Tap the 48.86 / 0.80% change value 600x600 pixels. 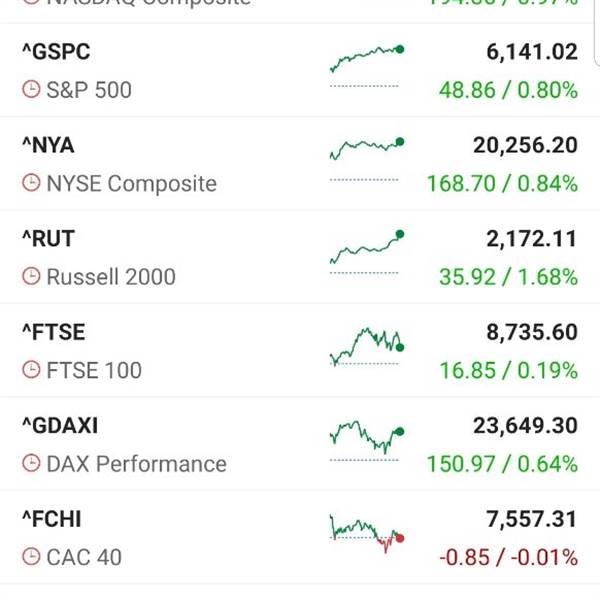(508, 90)
